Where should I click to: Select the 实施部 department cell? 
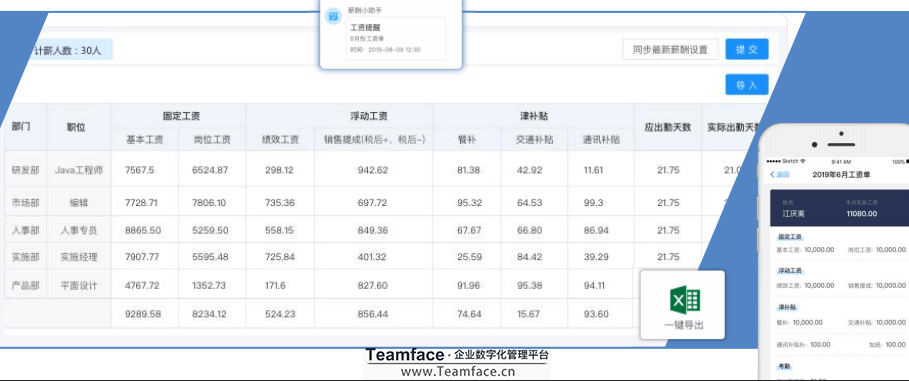26,257
